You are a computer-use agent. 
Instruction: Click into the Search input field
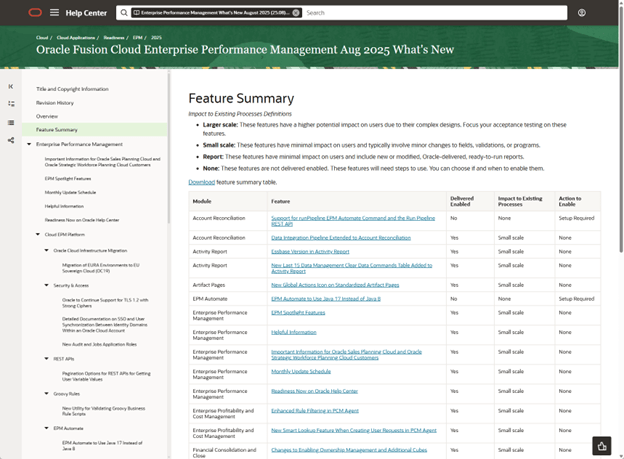pos(430,13)
